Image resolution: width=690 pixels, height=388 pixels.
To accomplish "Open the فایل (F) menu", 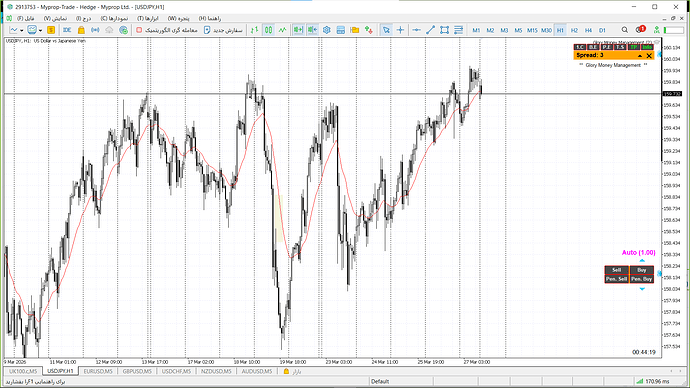I will coord(26,18).
